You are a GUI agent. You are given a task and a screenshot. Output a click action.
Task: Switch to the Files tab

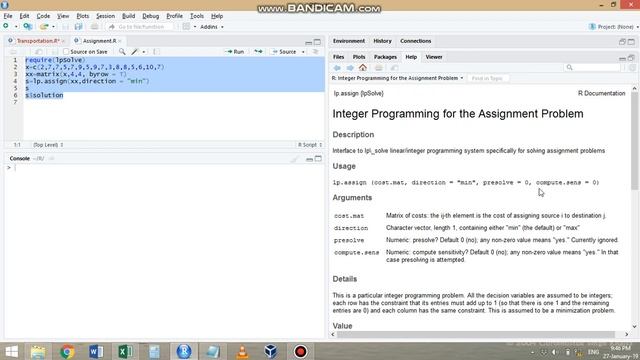[x=338, y=57]
